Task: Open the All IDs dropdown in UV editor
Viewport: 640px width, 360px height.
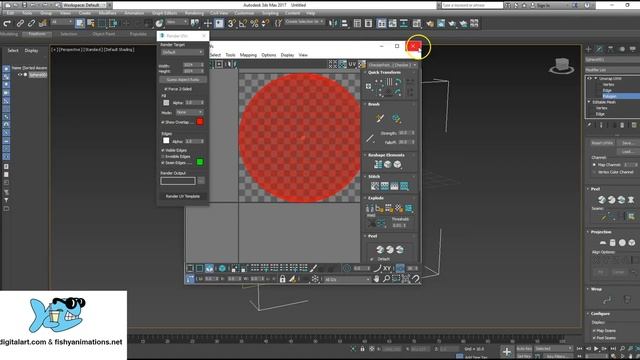Action: 347,279
